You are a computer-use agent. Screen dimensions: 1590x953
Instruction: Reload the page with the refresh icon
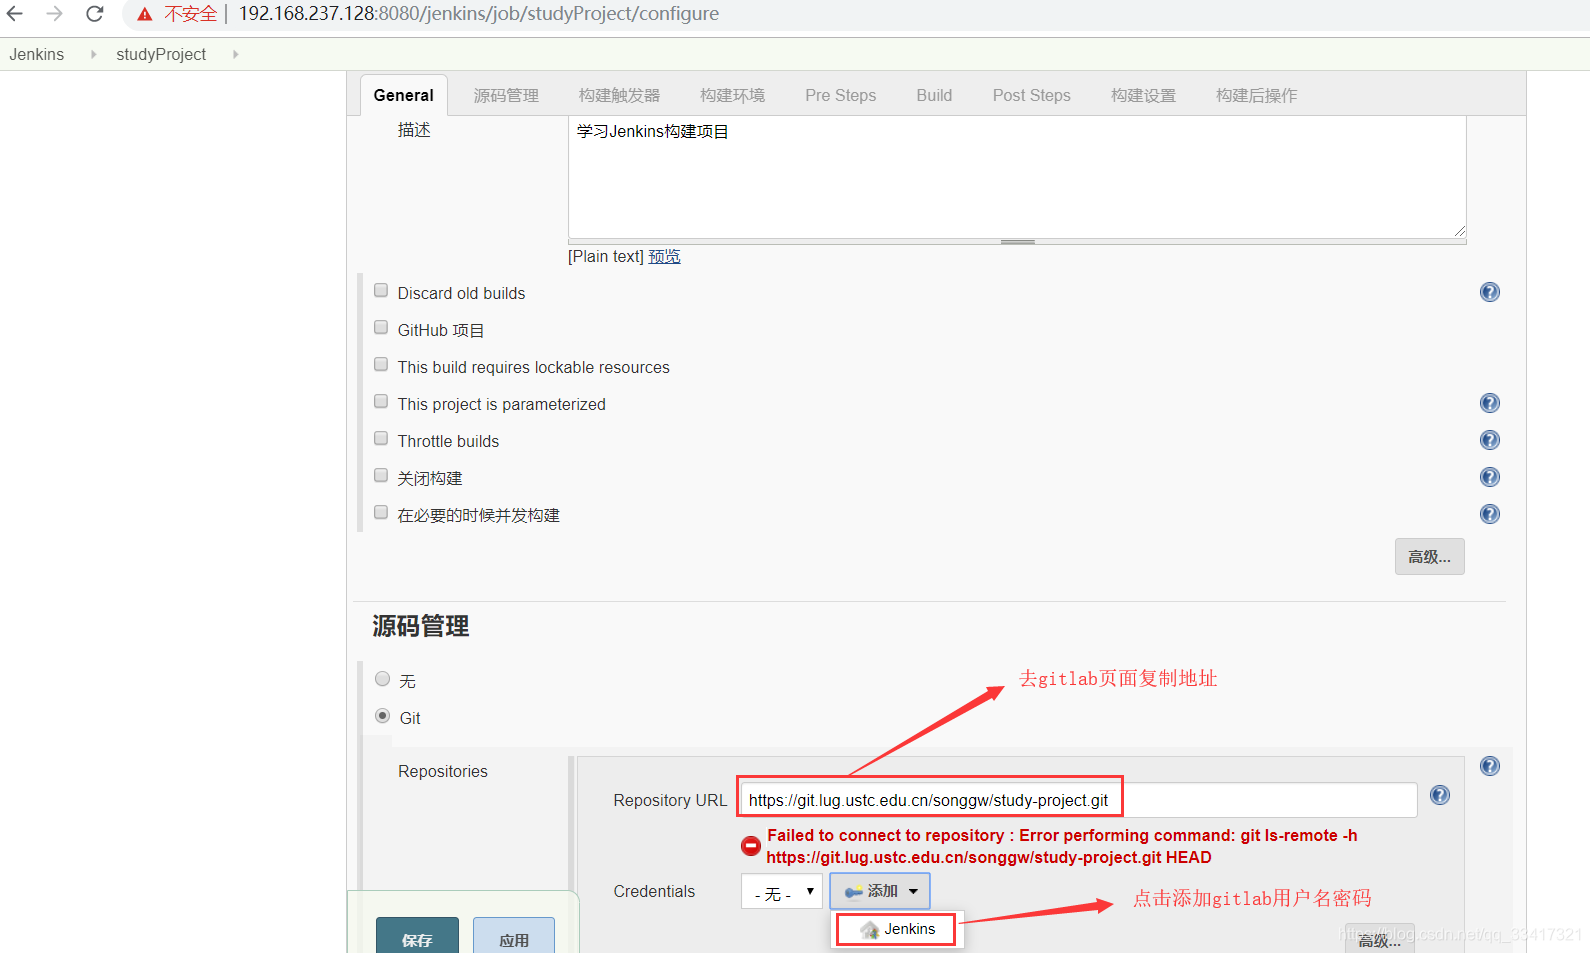click(x=95, y=14)
